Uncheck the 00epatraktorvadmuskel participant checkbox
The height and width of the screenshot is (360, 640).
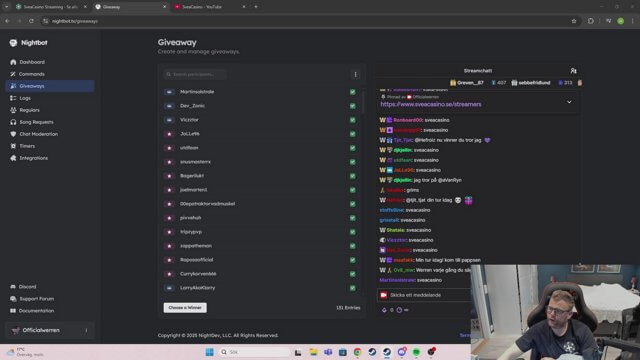[x=353, y=204]
